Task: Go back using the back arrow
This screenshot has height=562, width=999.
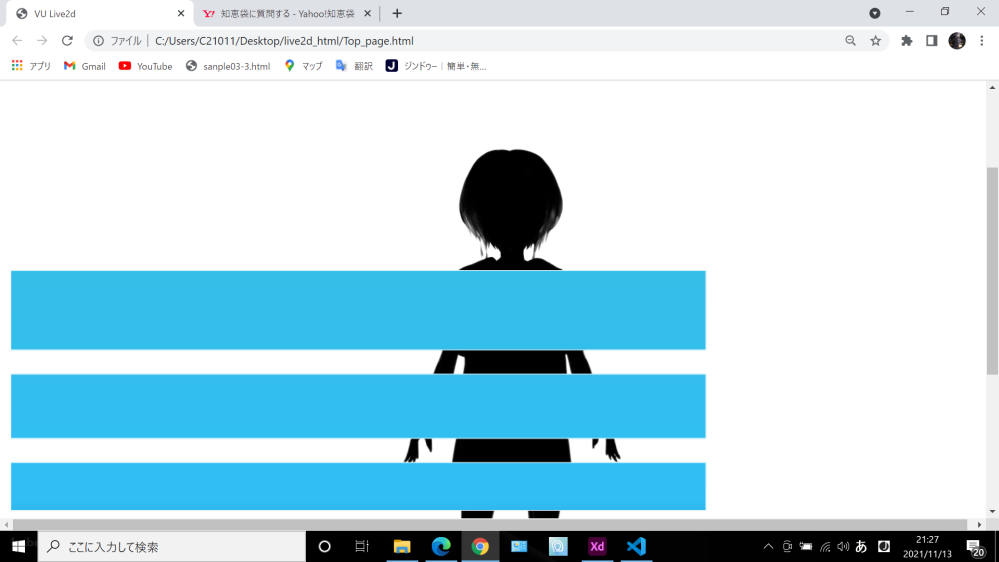Action: [17, 41]
